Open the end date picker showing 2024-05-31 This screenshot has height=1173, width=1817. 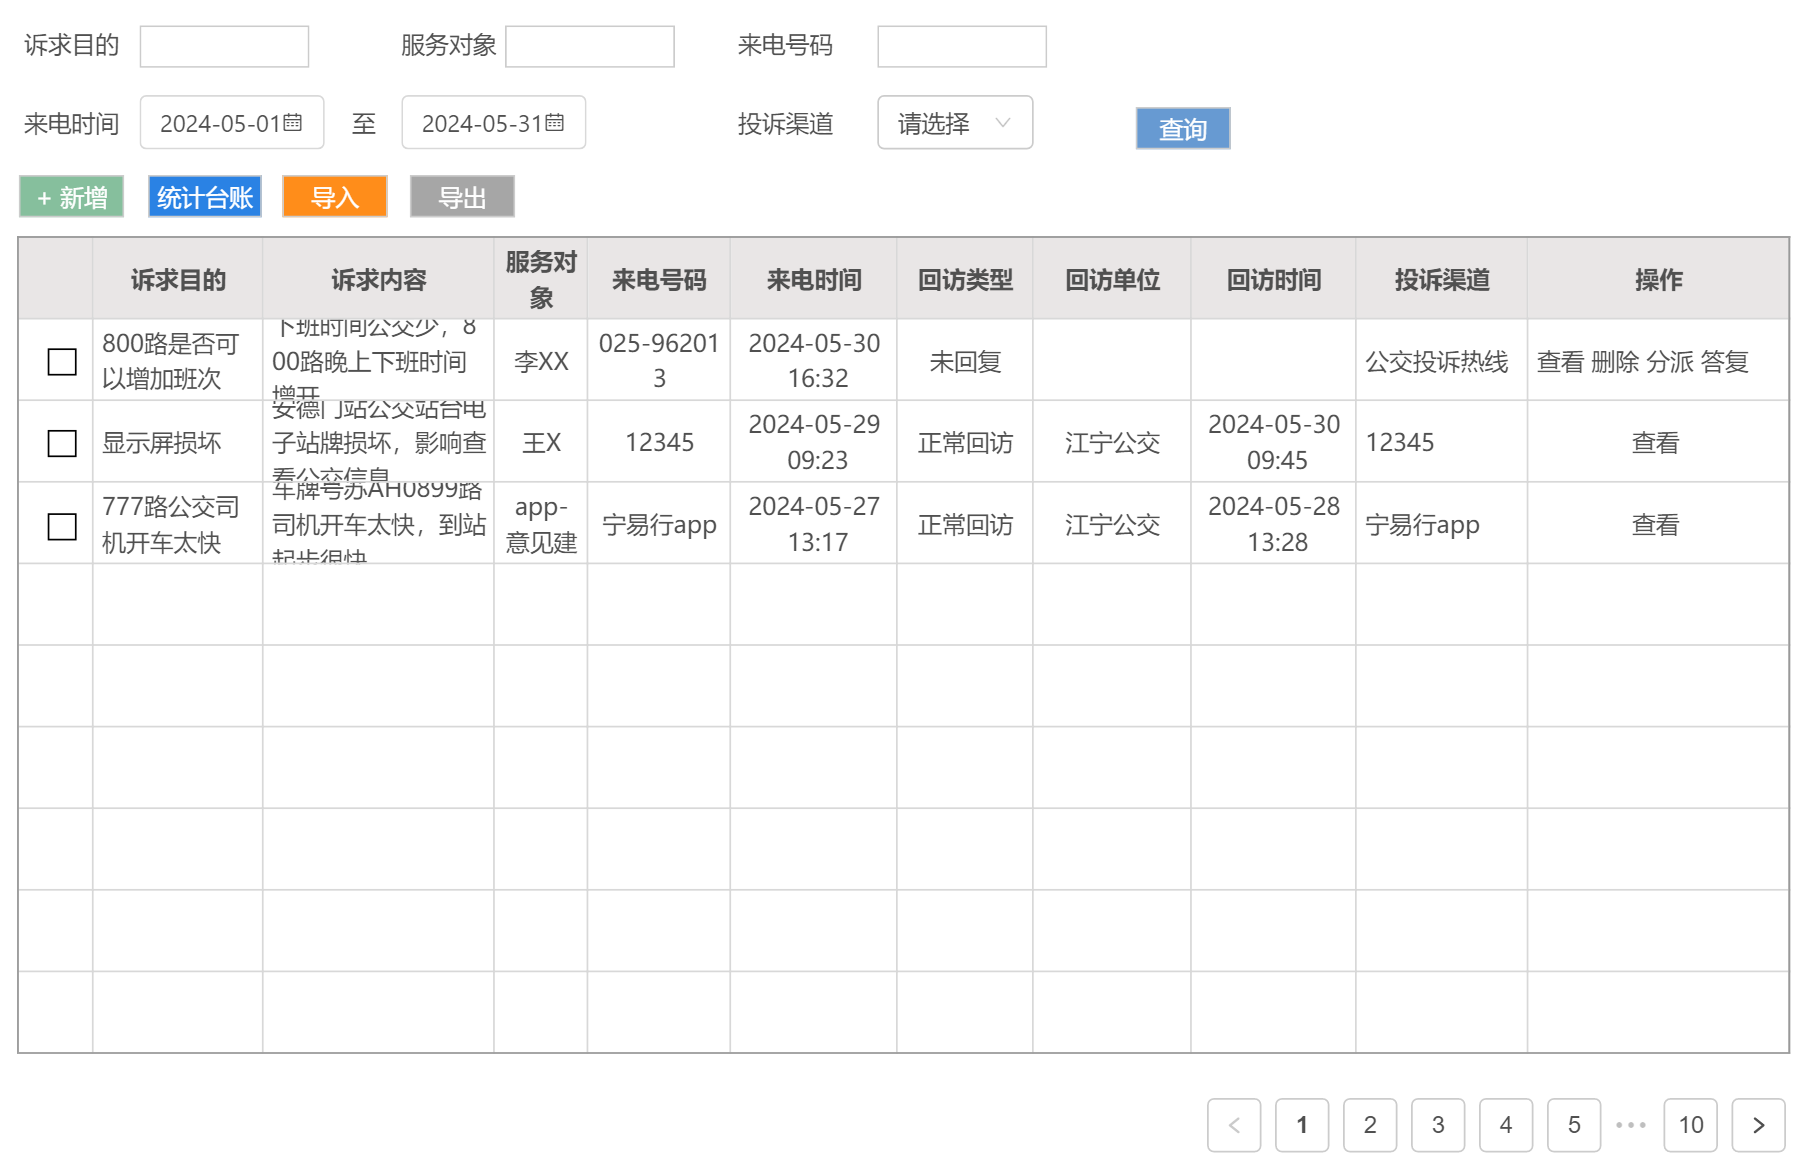(x=494, y=122)
